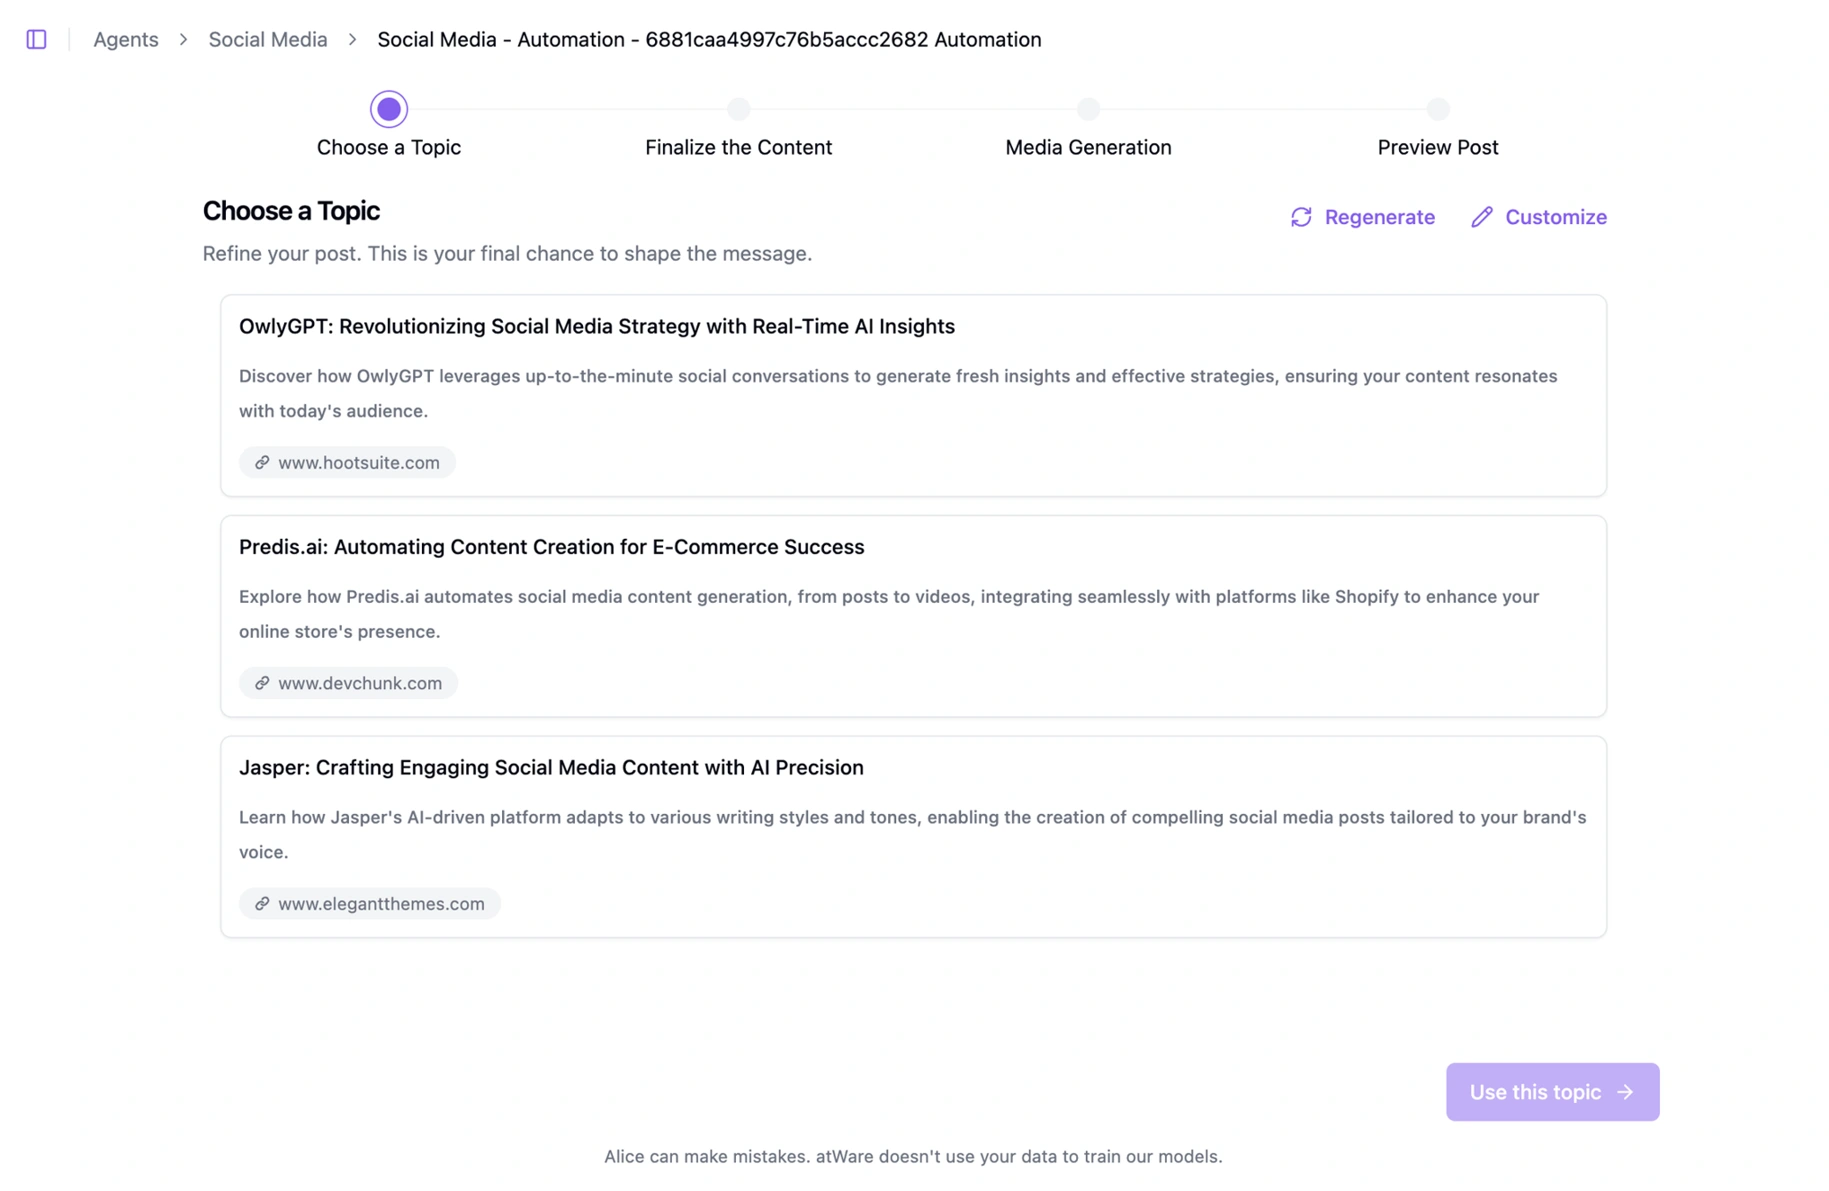Select the OwlyGPT topic card
The height and width of the screenshot is (1191, 1829).
click(912, 394)
